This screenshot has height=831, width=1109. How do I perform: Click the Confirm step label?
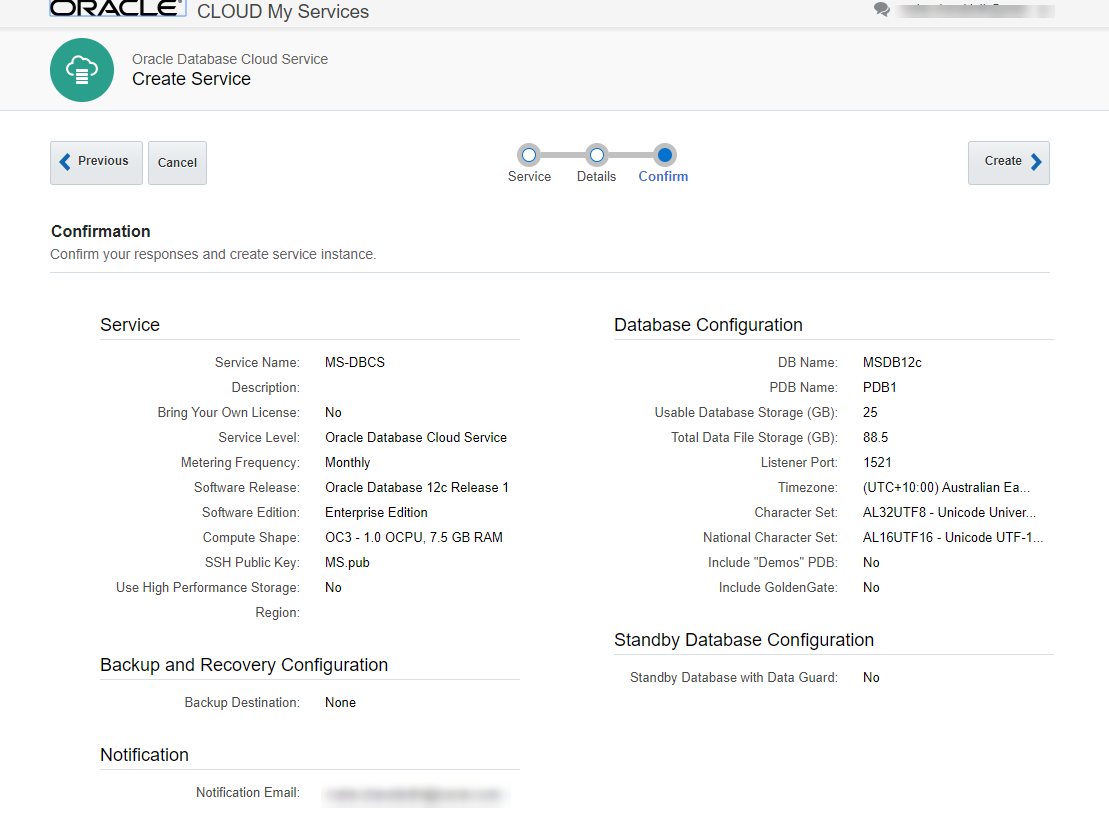pos(663,176)
